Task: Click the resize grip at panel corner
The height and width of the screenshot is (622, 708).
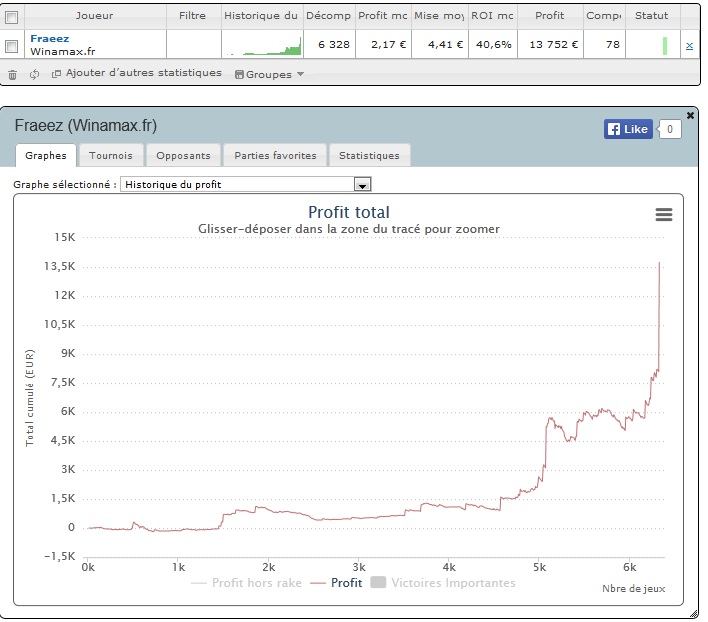Action: click(693, 613)
